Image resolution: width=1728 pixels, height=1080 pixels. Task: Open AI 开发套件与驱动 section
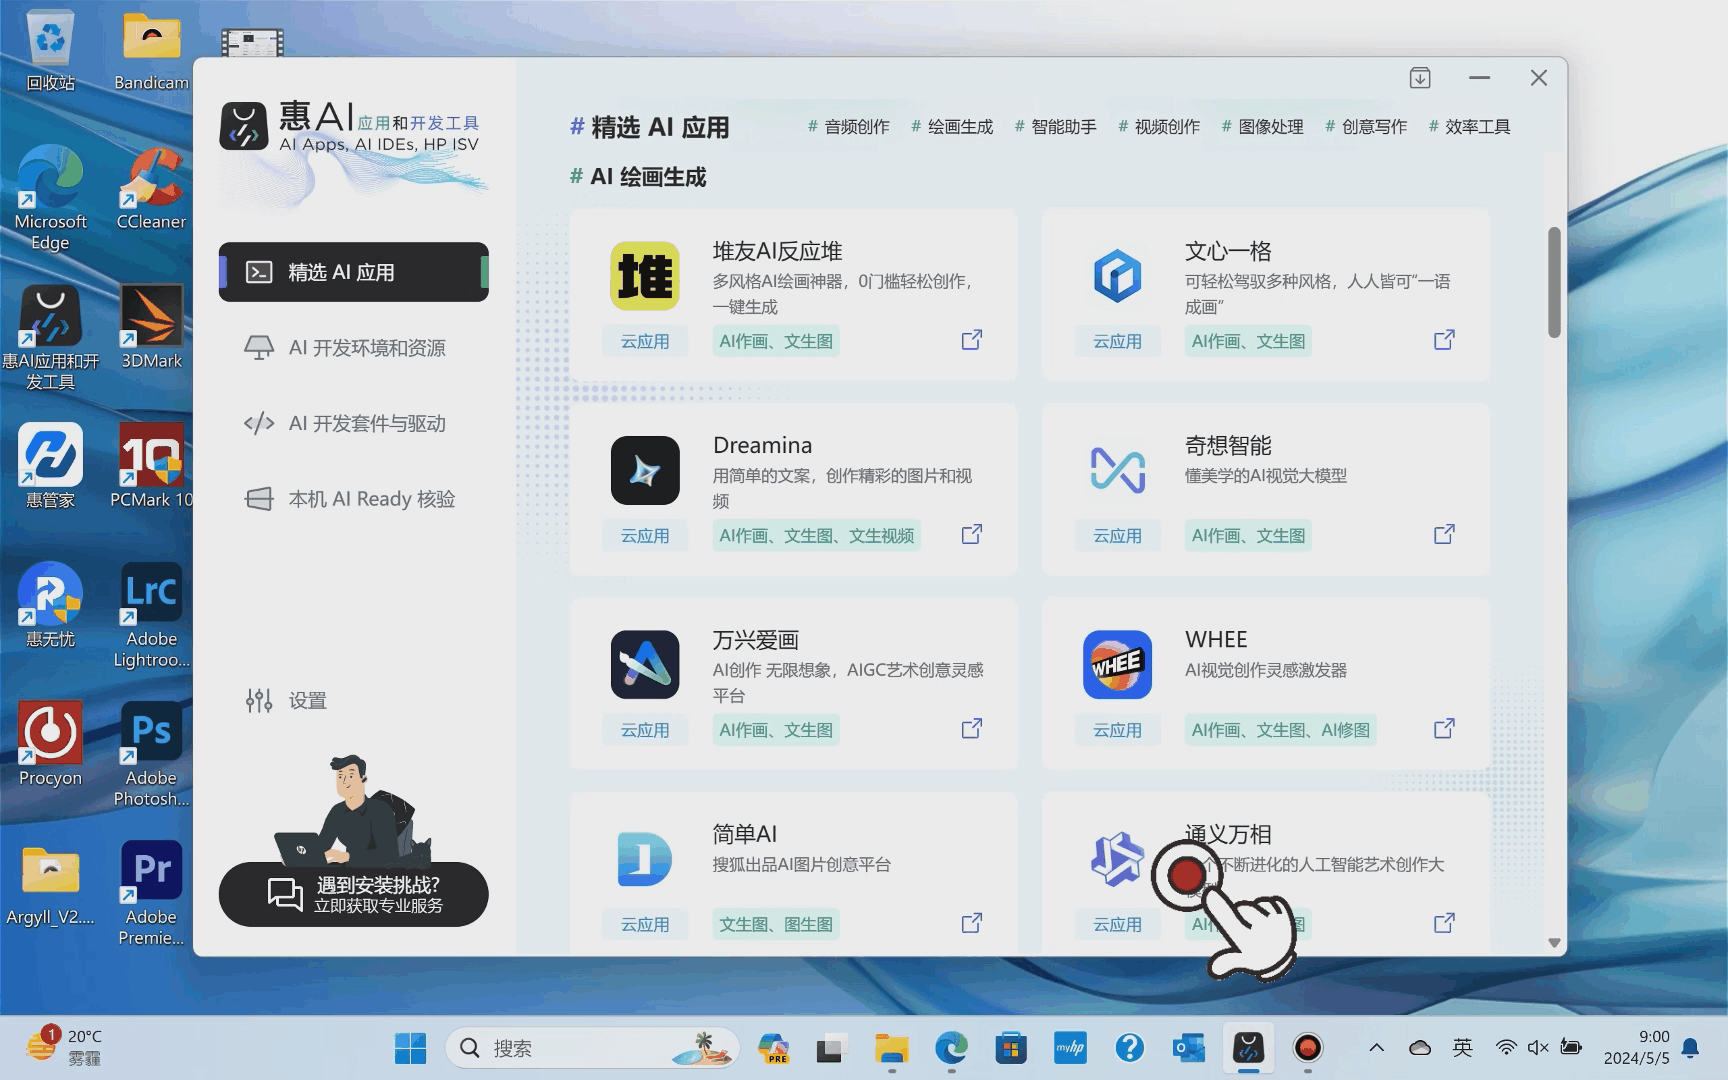tap(354, 423)
